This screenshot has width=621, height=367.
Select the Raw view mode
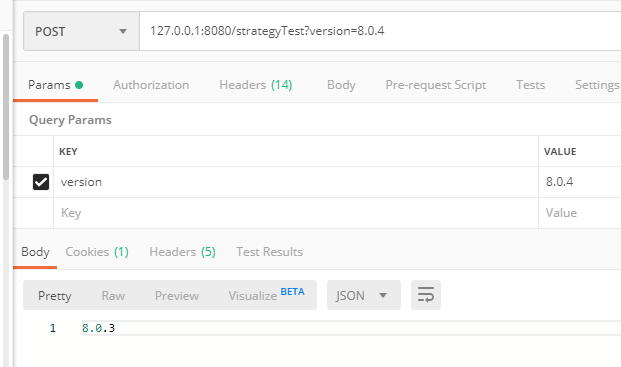click(113, 295)
